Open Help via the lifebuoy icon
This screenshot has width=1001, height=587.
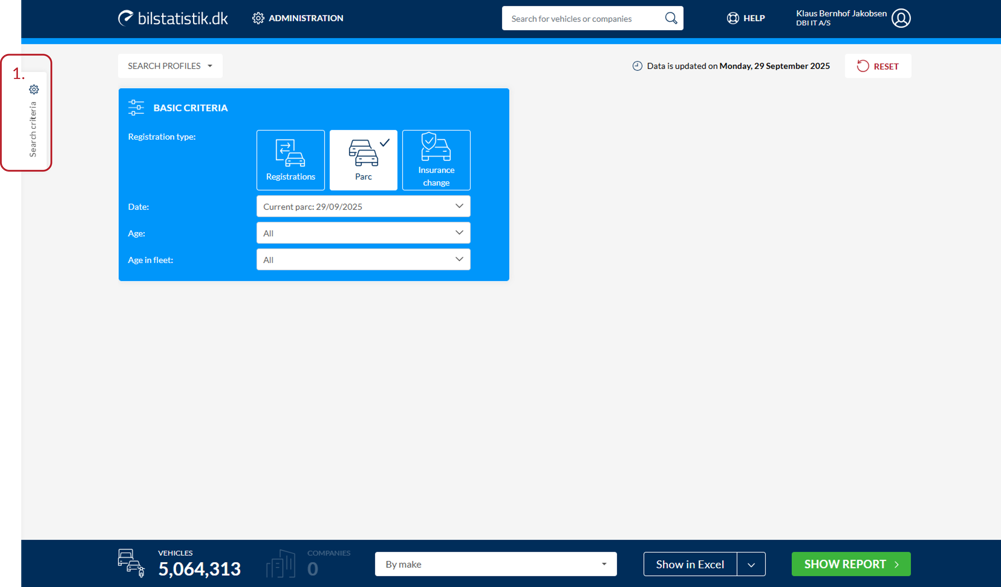click(x=733, y=18)
